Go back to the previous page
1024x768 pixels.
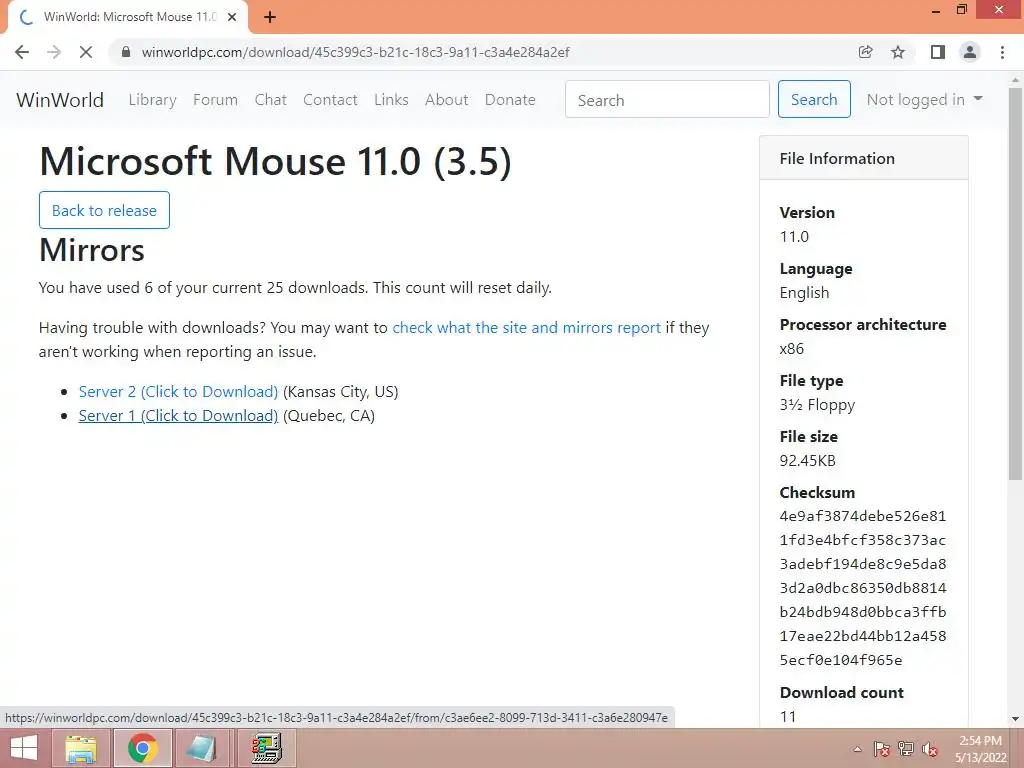click(x=22, y=52)
